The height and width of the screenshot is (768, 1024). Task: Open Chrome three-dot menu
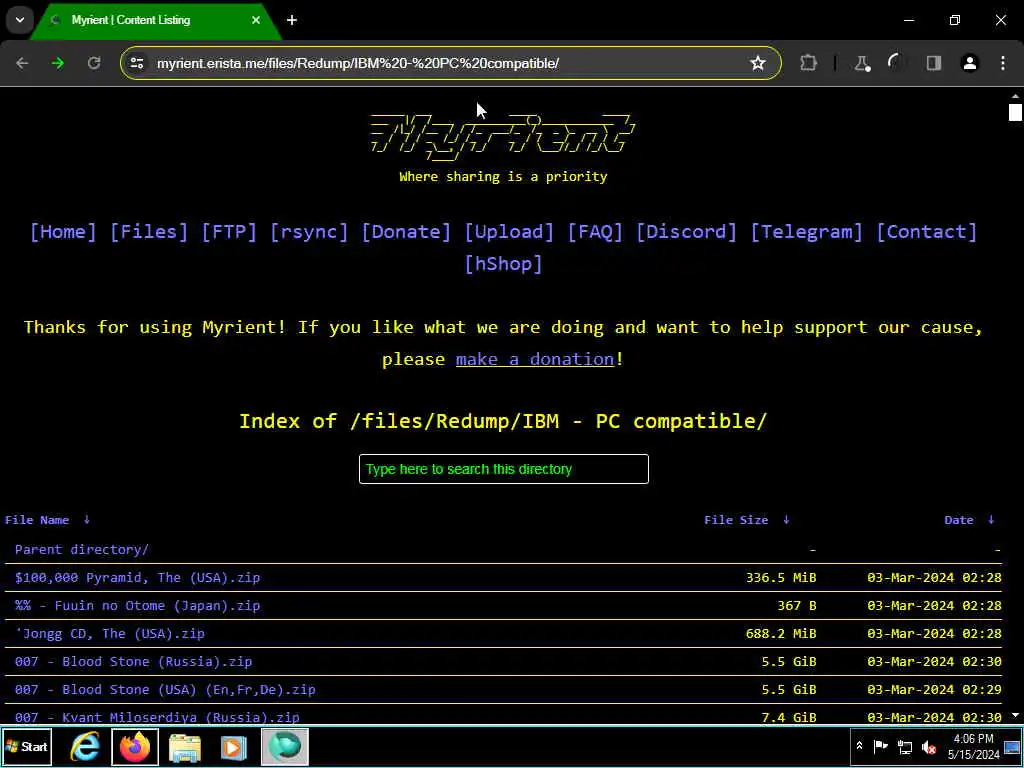pyautogui.click(x=1003, y=63)
